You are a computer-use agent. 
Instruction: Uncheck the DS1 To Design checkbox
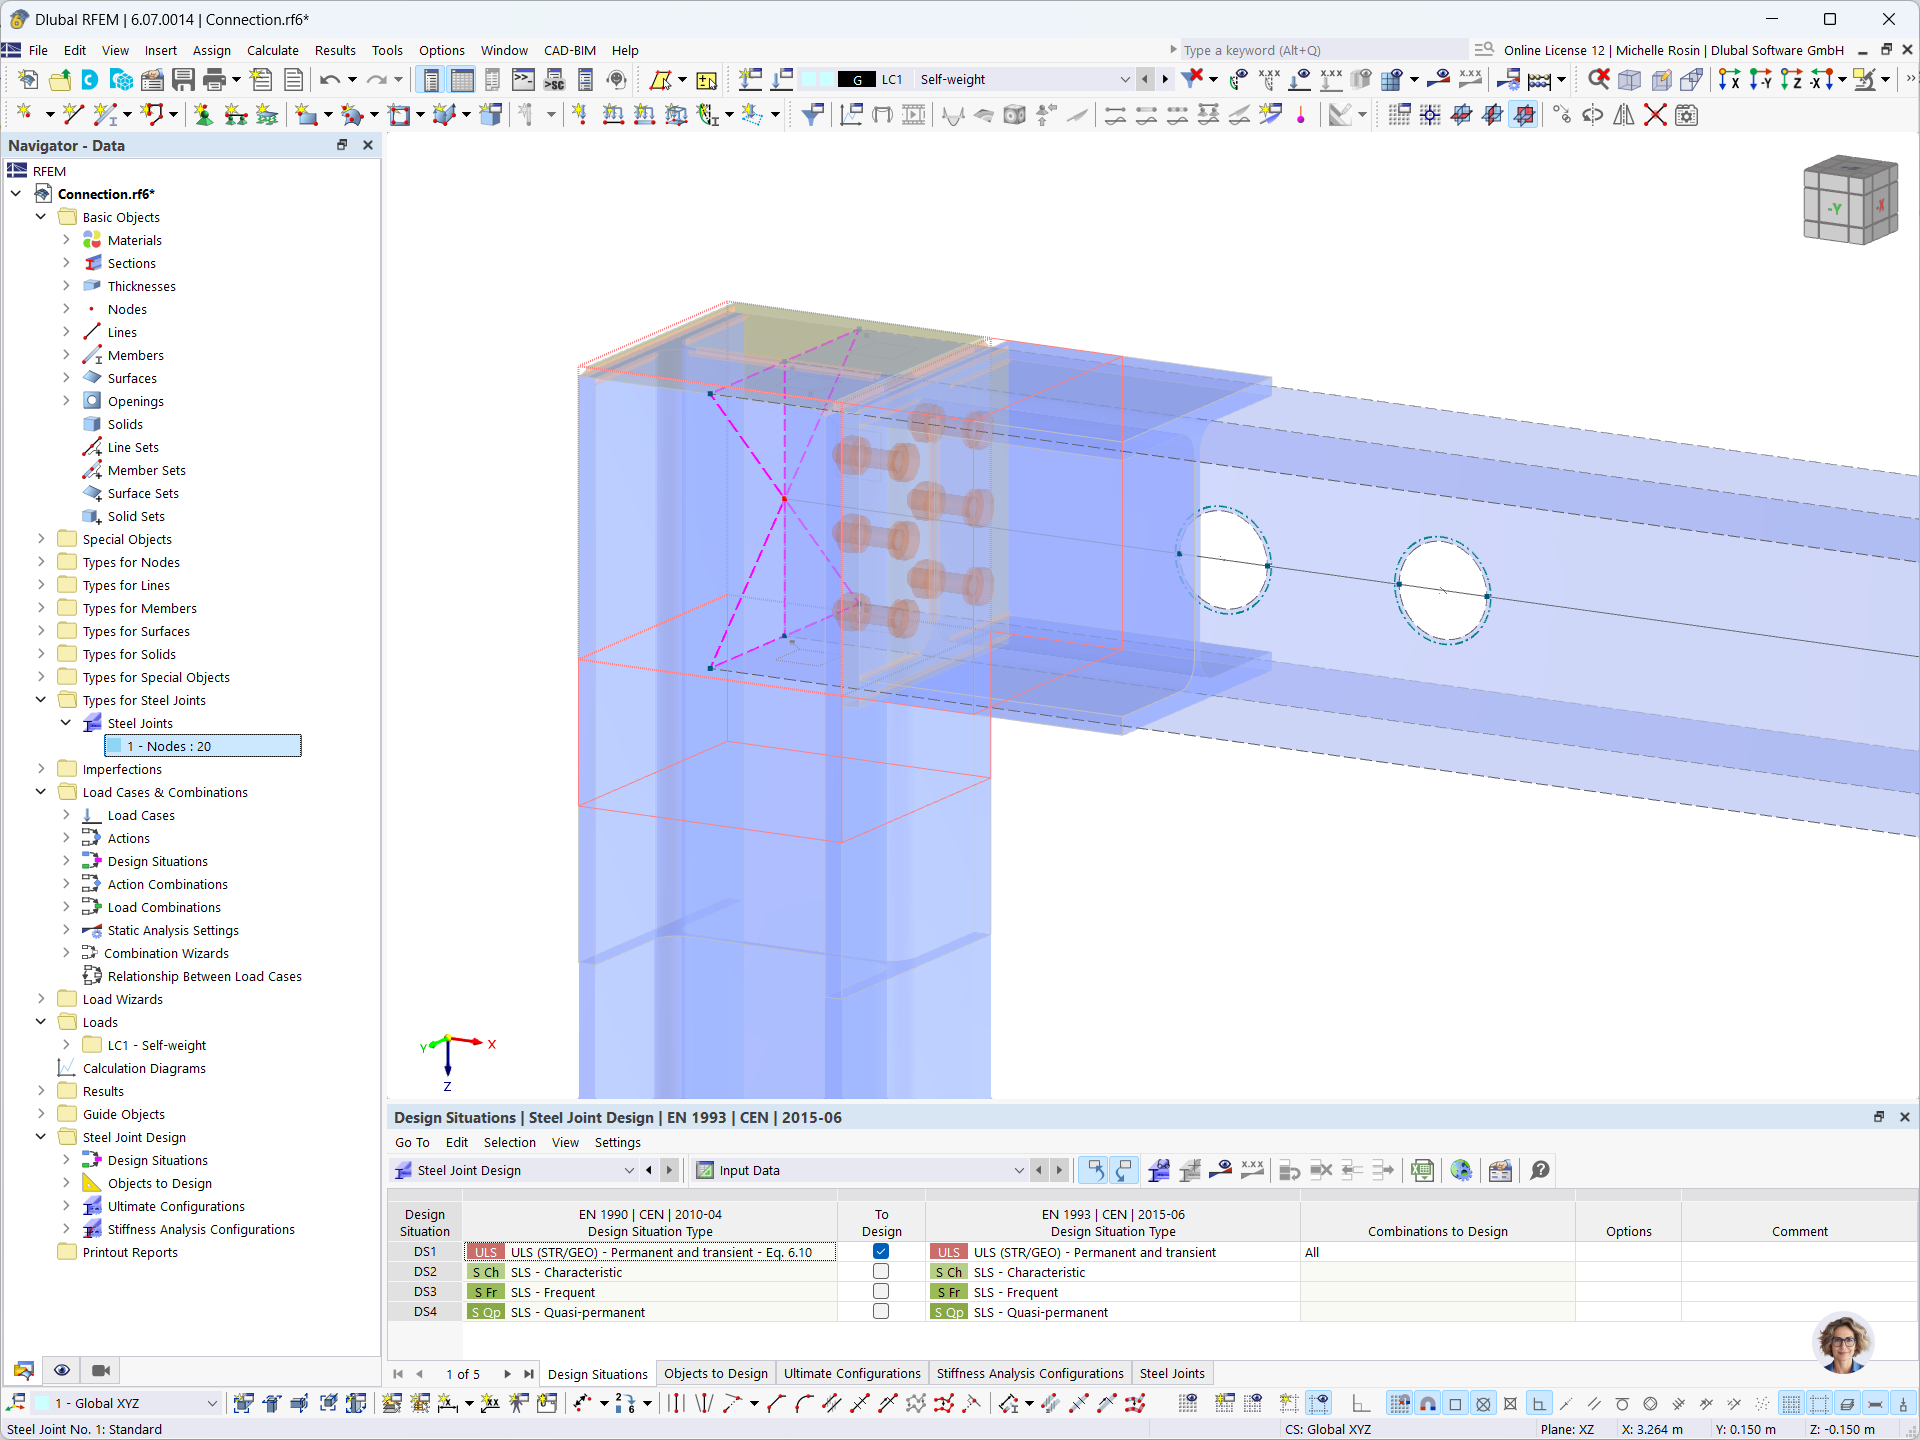pos(881,1252)
